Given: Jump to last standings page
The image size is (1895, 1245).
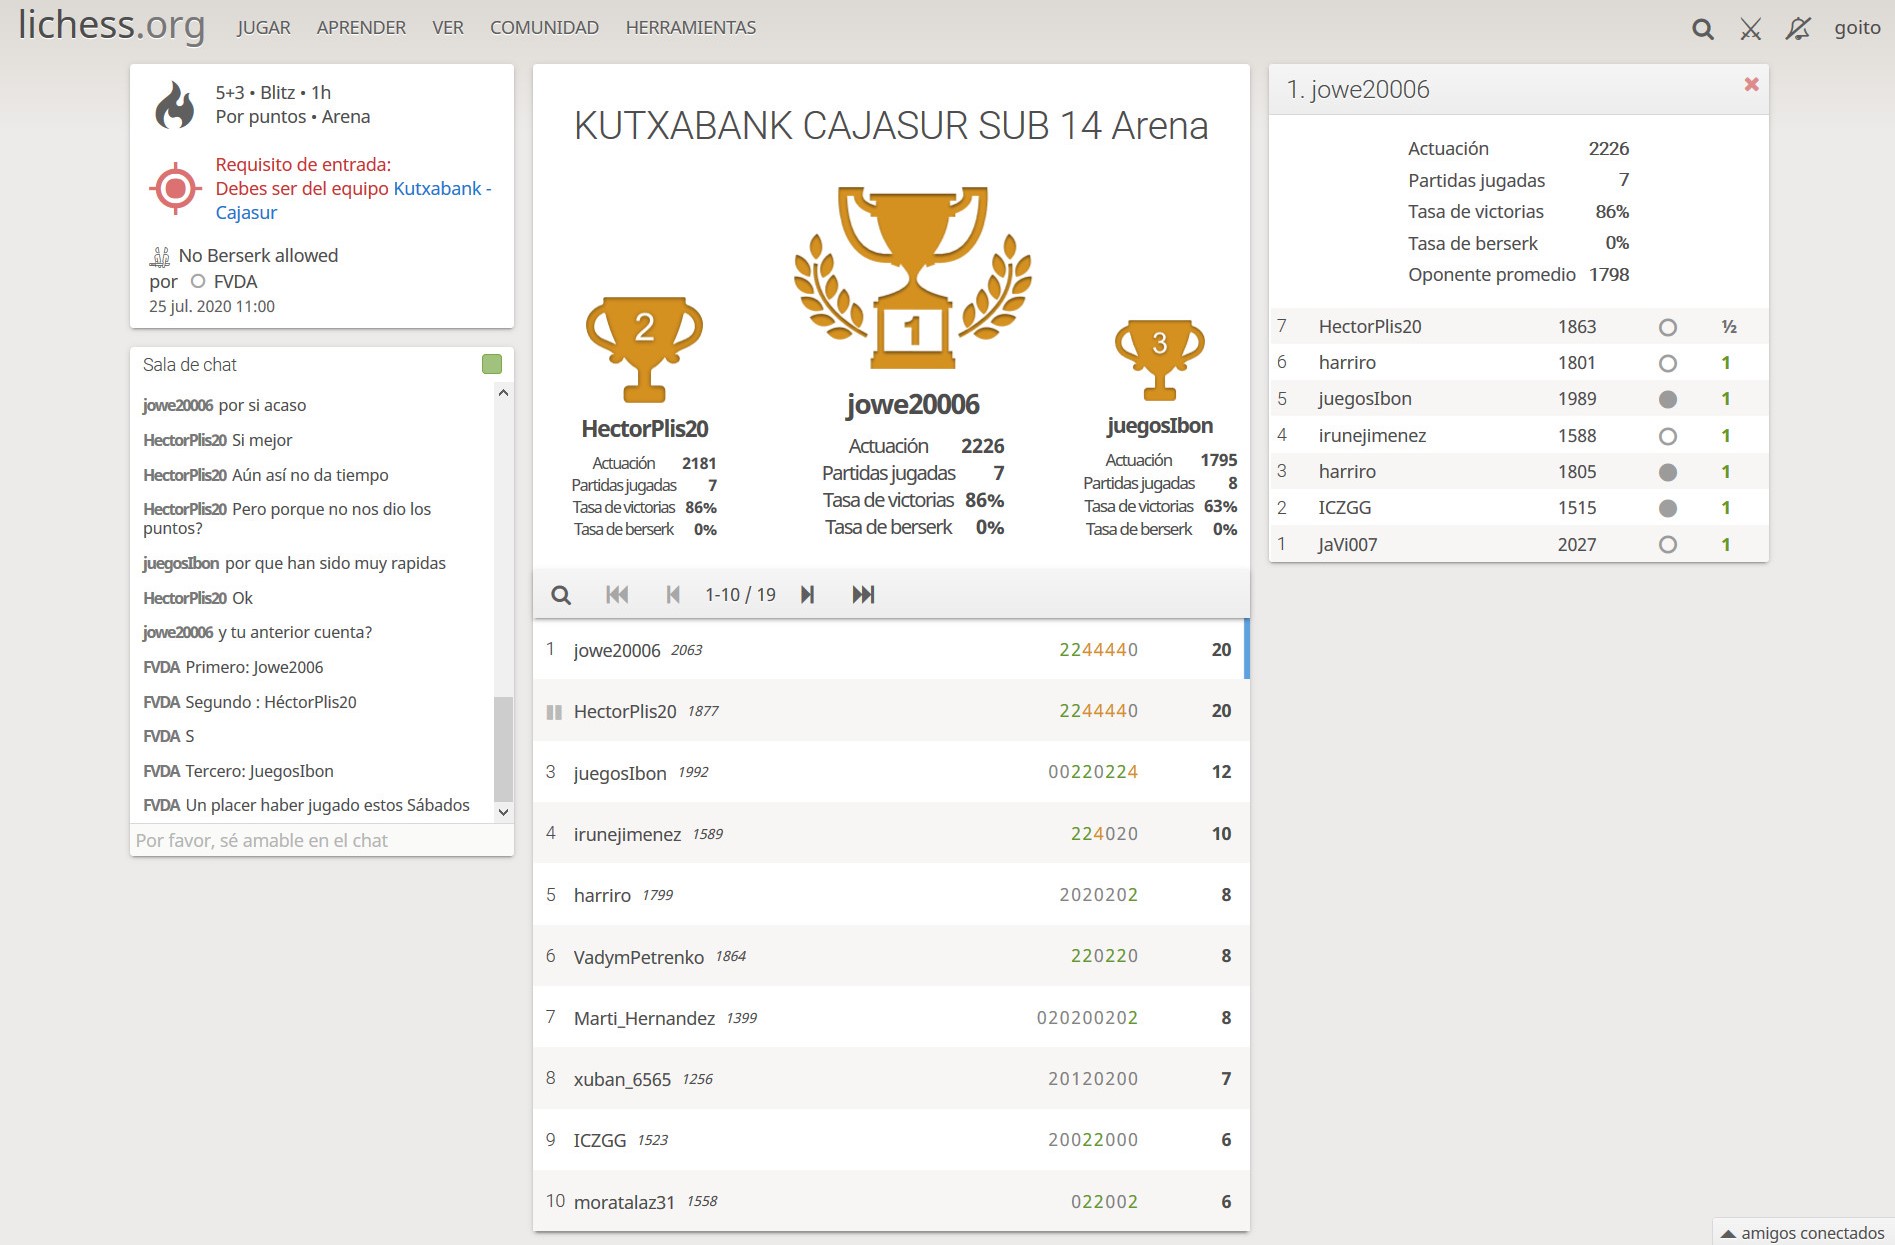Looking at the screenshot, I should pyautogui.click(x=863, y=595).
